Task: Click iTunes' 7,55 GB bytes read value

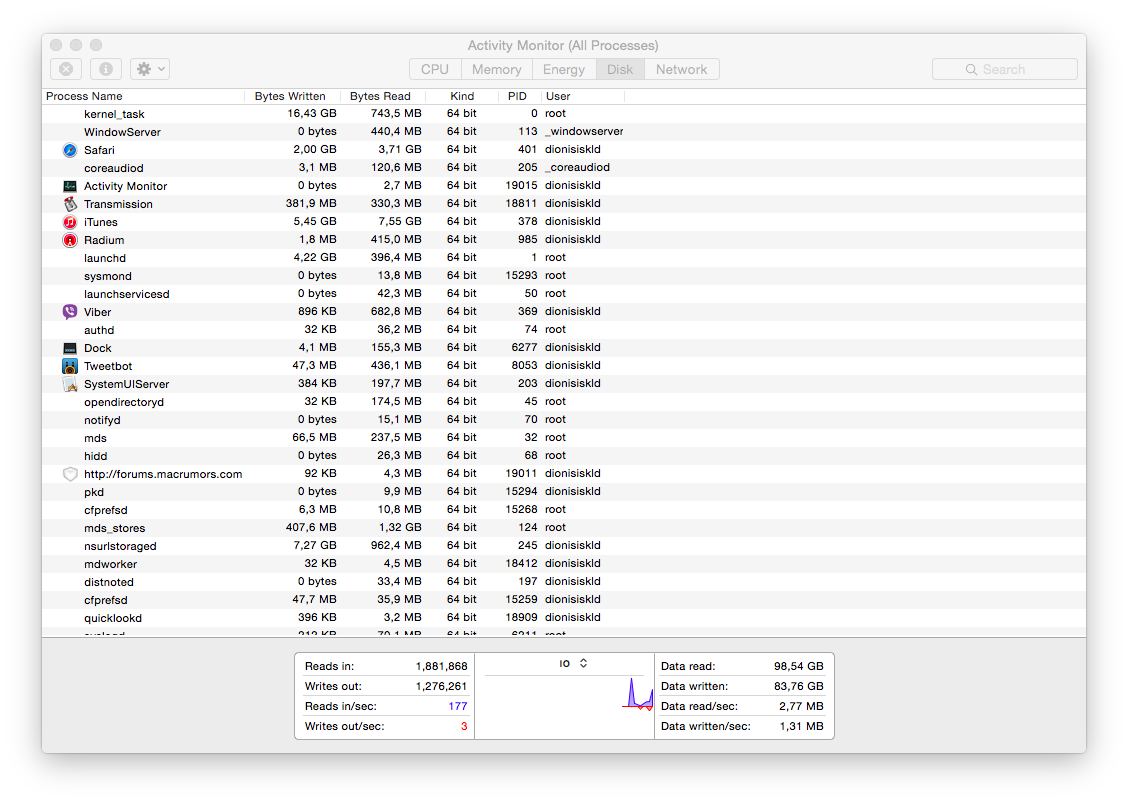Action: 400,221
